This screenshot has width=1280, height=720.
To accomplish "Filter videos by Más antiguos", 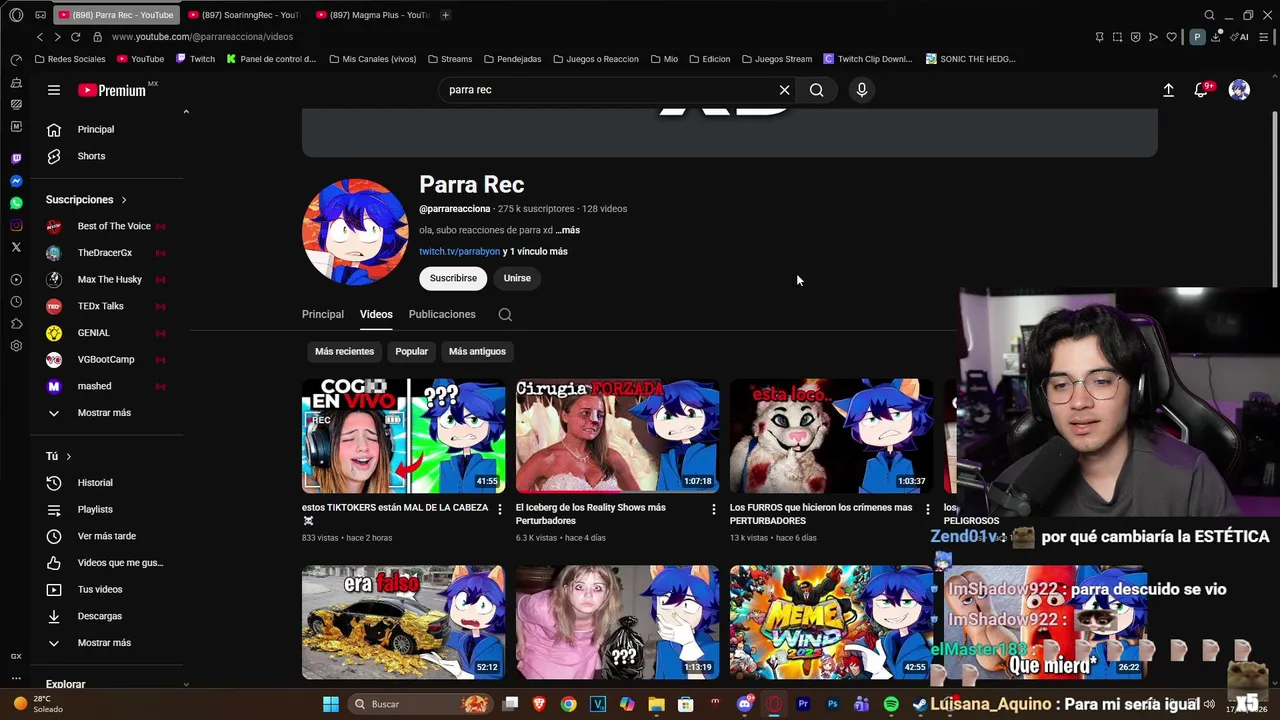I will (477, 351).
